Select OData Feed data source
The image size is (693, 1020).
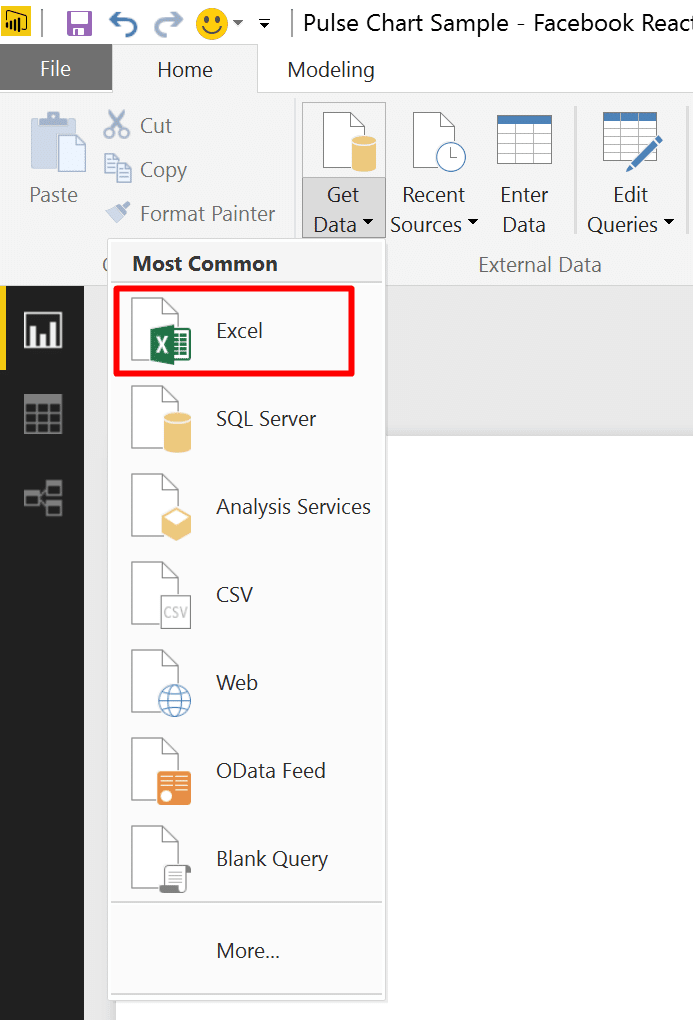[247, 770]
